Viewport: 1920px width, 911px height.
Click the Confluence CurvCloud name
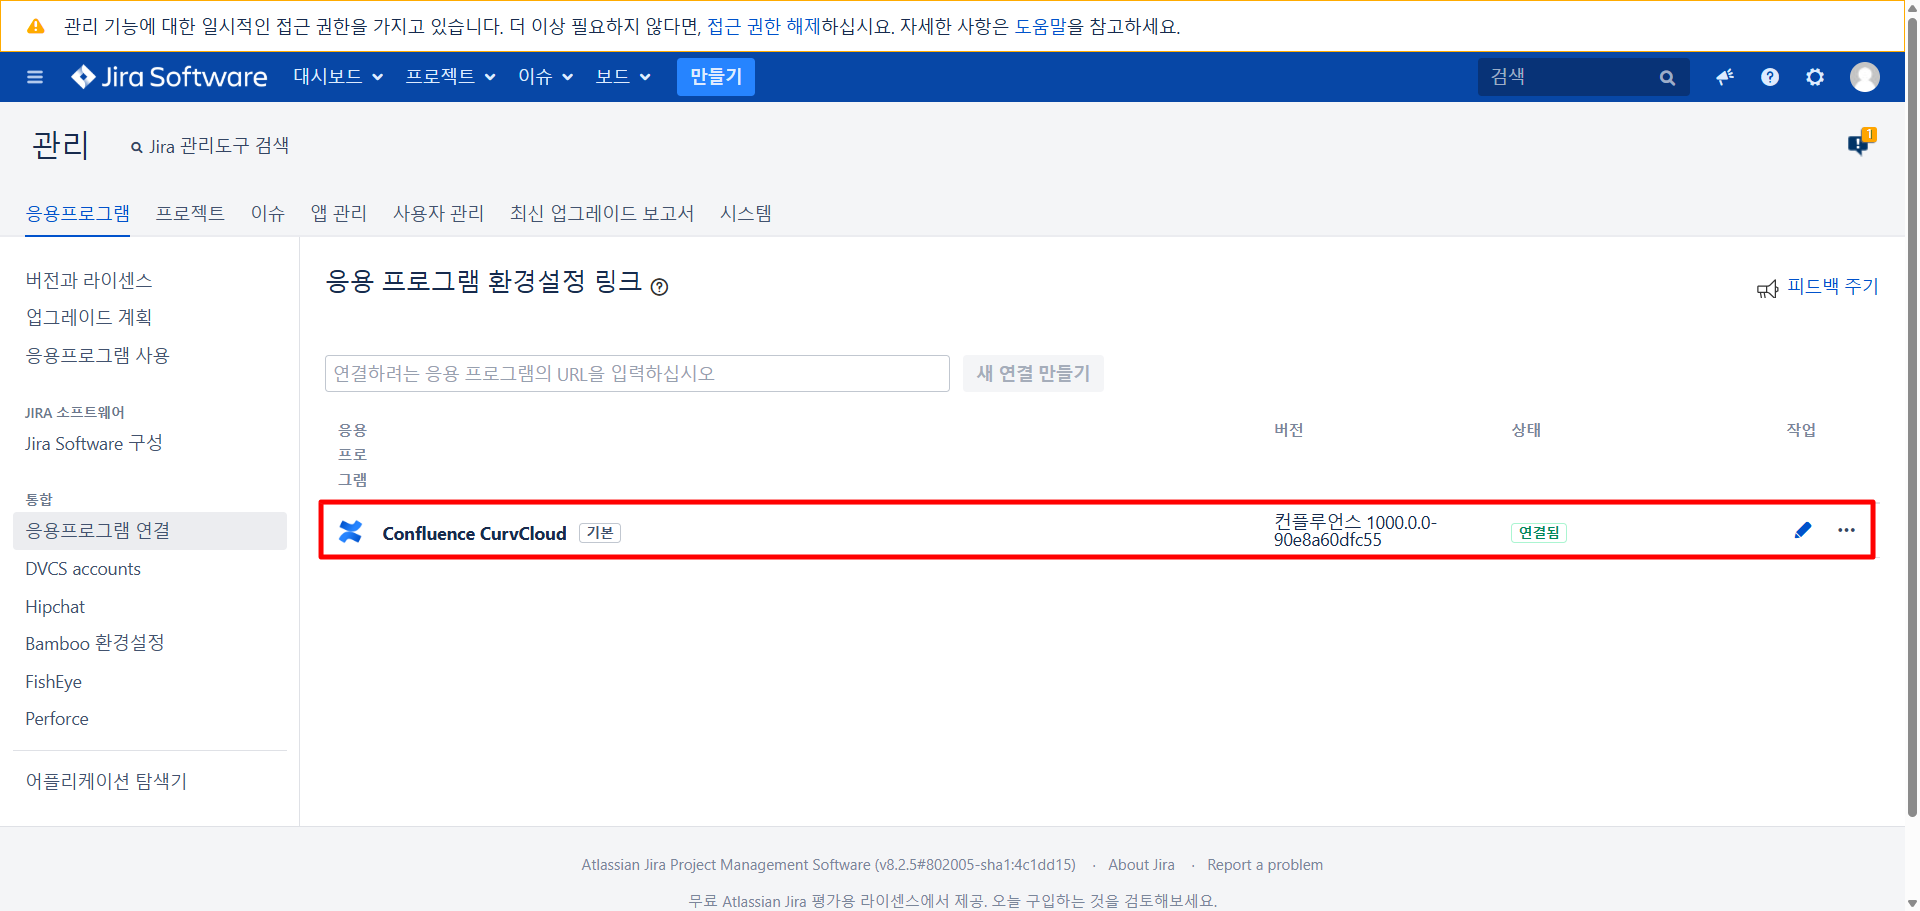474,533
